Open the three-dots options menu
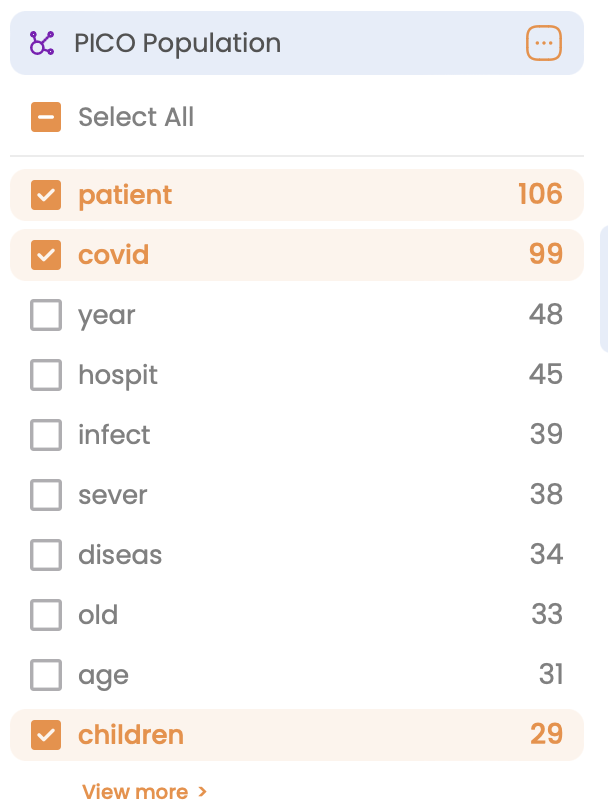Viewport: 608px width, 808px height. click(x=543, y=43)
